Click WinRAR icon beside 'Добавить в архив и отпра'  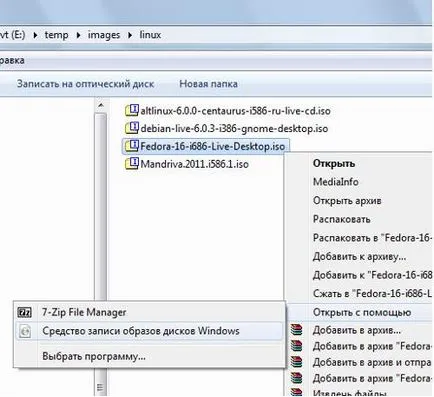coord(296,362)
